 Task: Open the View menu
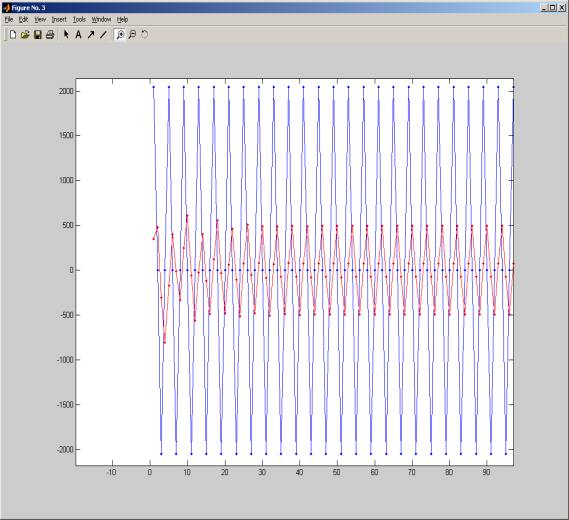coord(40,20)
